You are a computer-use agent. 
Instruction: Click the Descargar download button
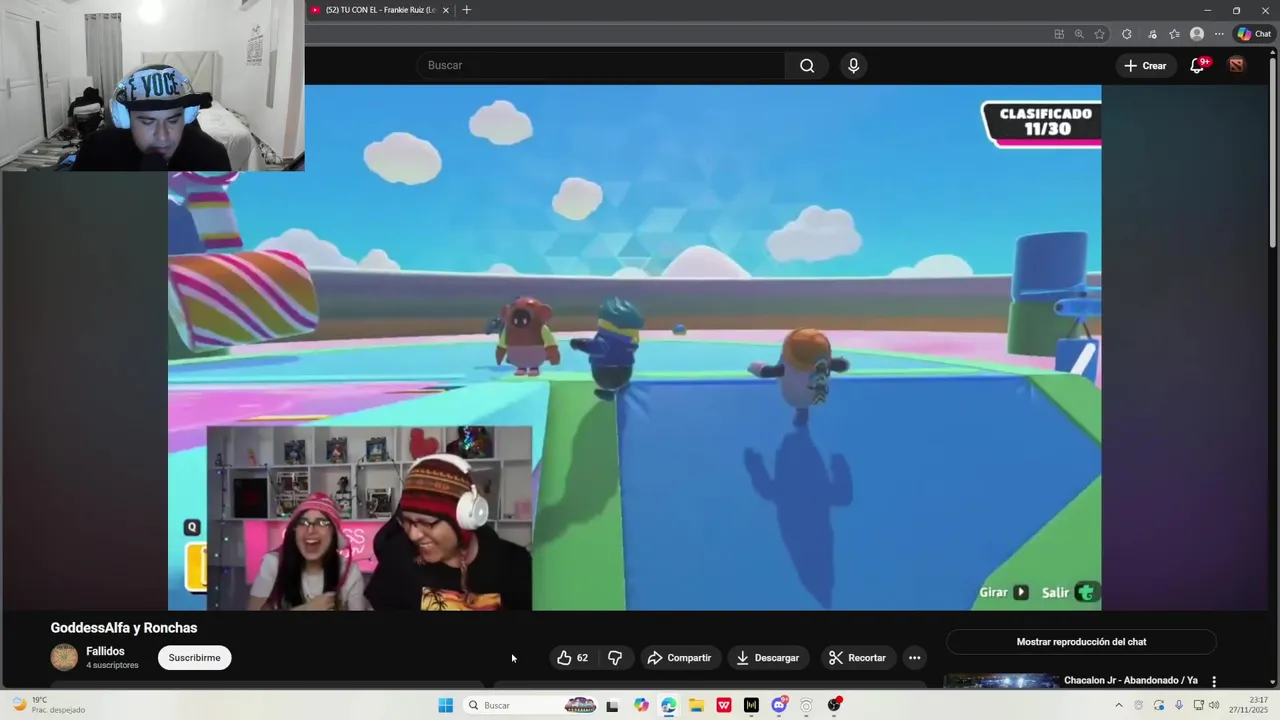pos(768,658)
